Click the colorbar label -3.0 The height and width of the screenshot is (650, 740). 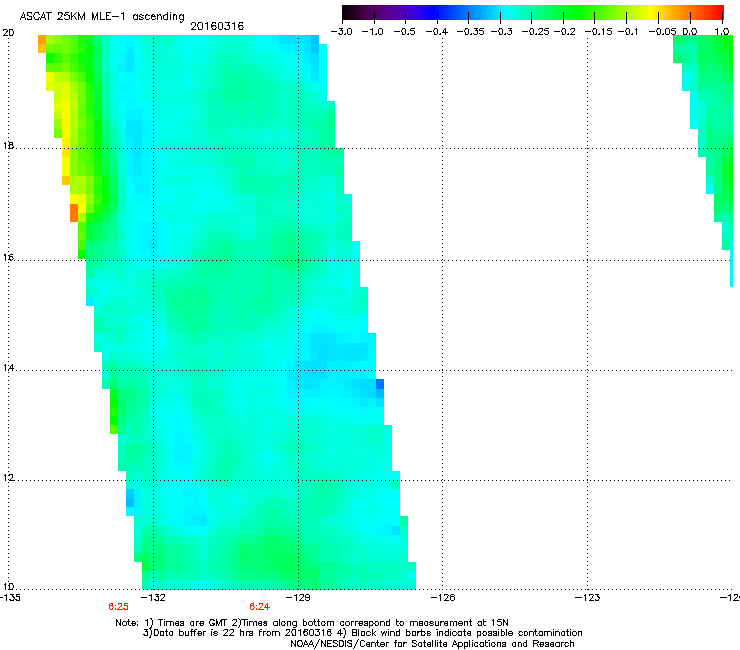click(341, 32)
